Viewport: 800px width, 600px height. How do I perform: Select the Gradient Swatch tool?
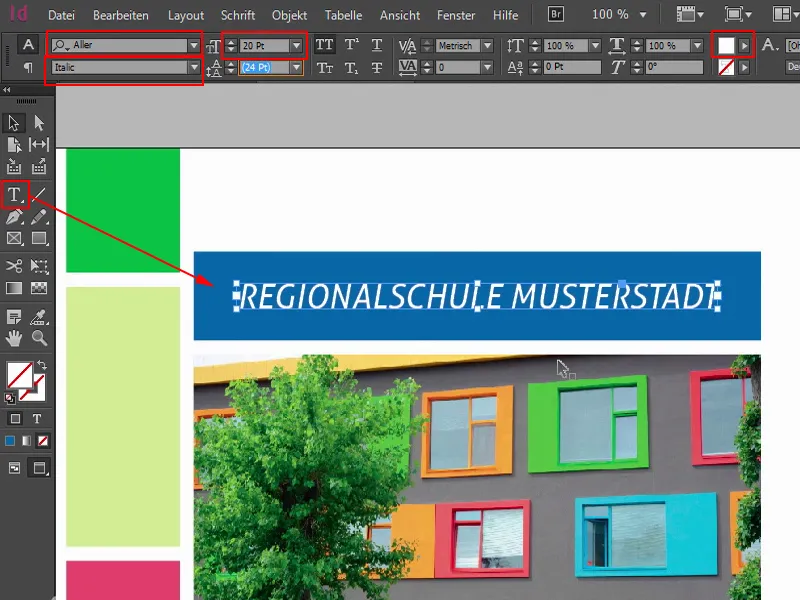(x=14, y=288)
